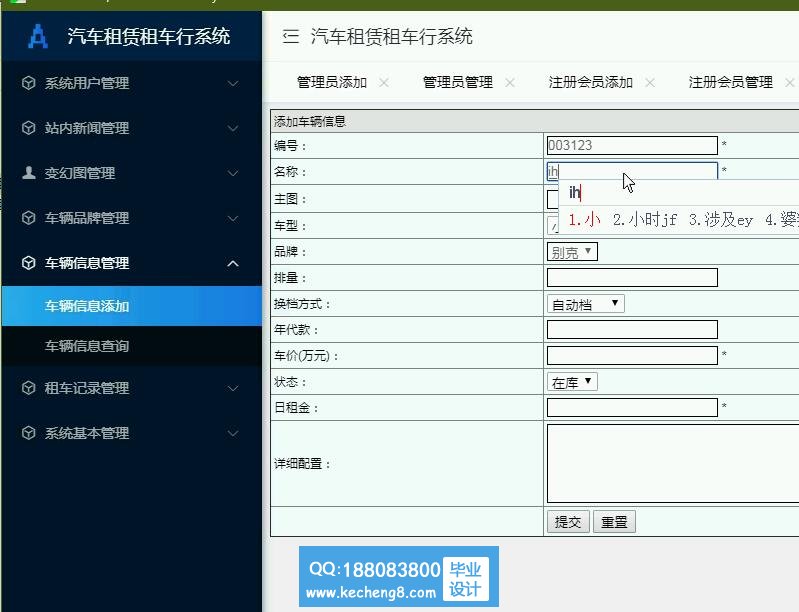Select 车辆信息添加 submenu item
The width and height of the screenshot is (799, 612).
point(132,306)
